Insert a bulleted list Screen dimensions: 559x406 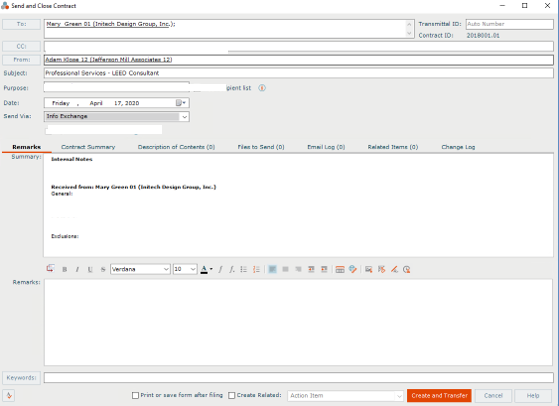[x=243, y=269]
